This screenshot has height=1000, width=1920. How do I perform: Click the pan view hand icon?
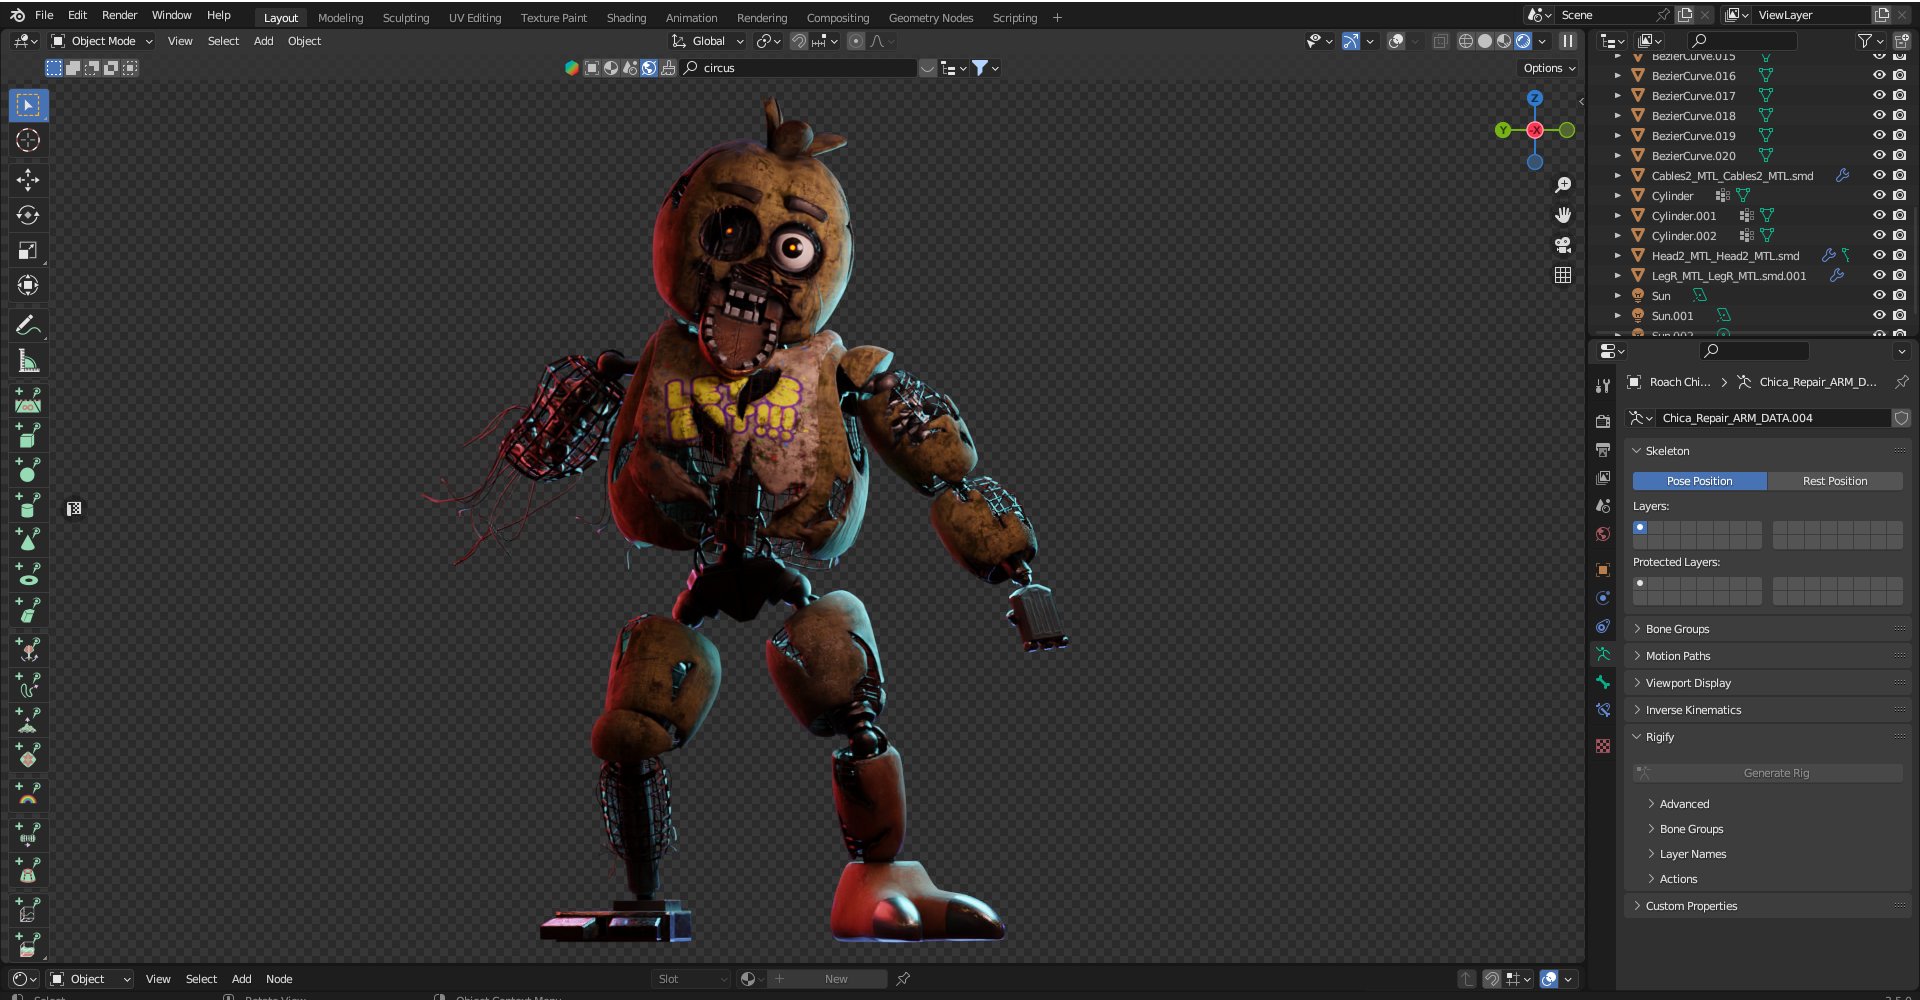(x=1563, y=215)
